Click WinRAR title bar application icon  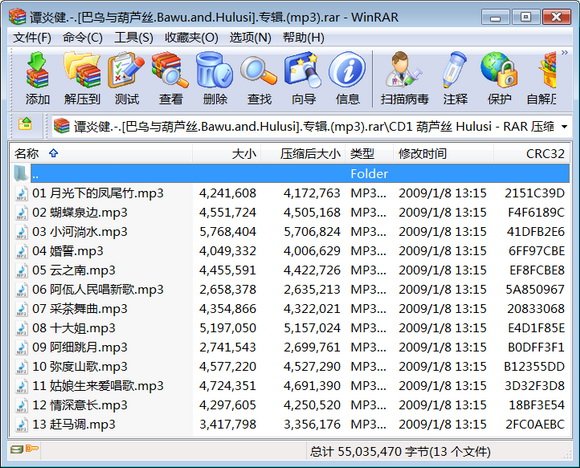pyautogui.click(x=17, y=16)
